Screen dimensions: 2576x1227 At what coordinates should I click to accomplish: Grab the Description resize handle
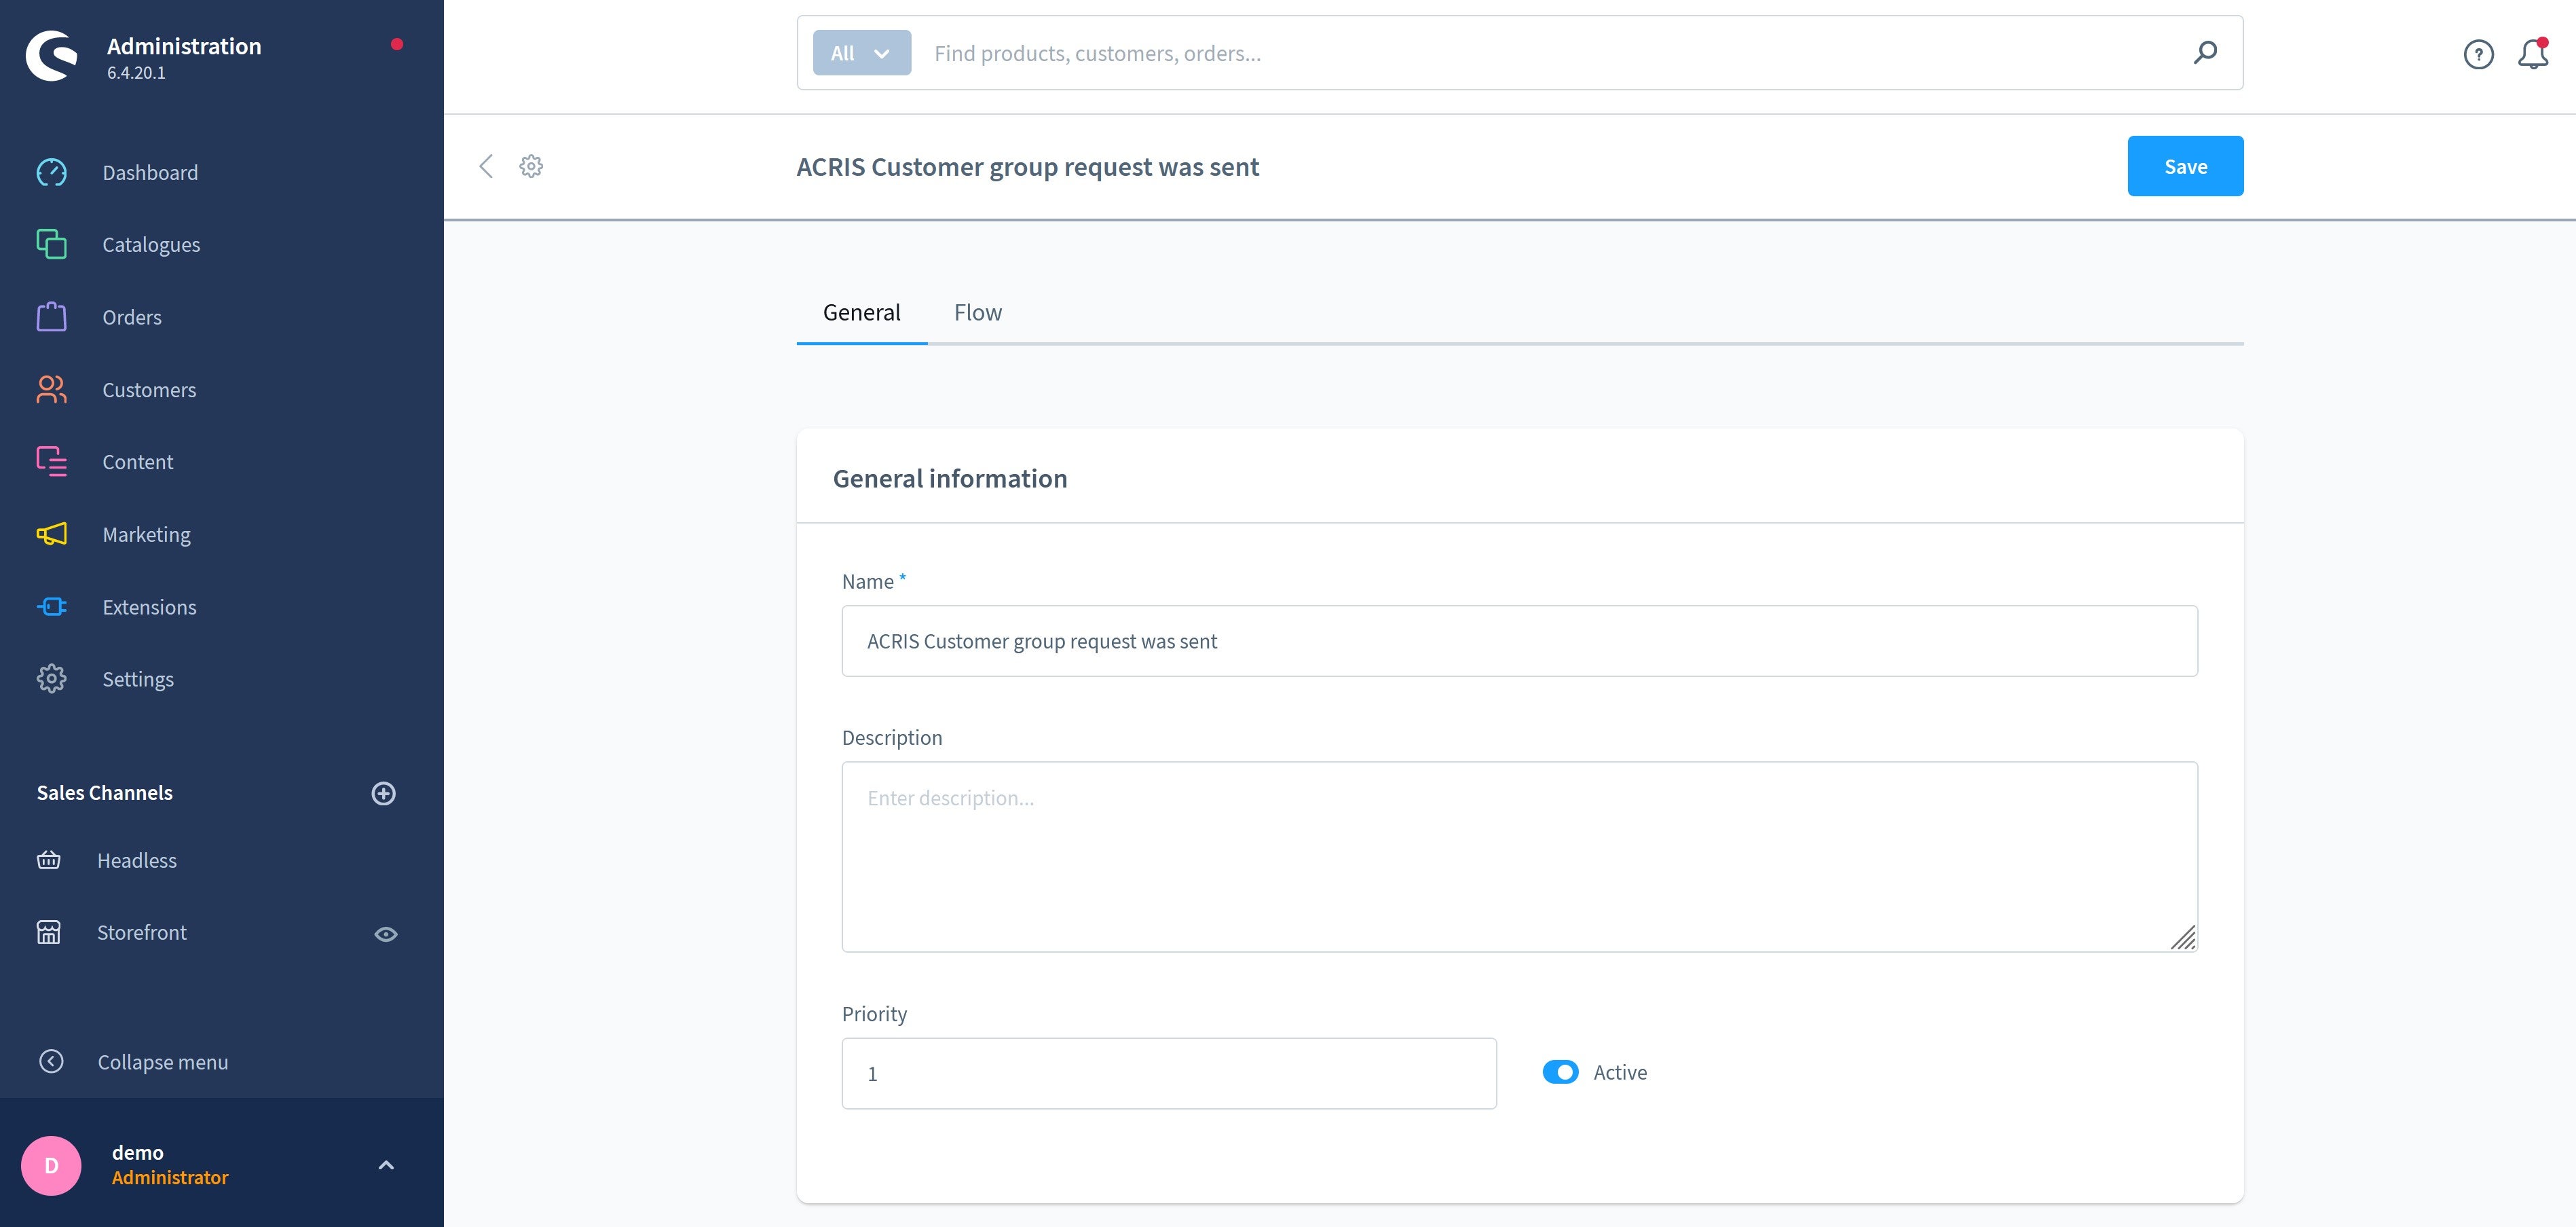pos(2183,937)
